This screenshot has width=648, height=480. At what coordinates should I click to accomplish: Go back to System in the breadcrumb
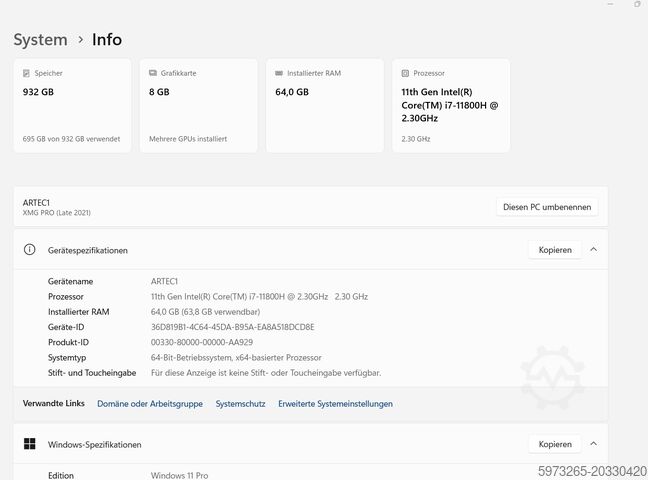click(x=40, y=40)
